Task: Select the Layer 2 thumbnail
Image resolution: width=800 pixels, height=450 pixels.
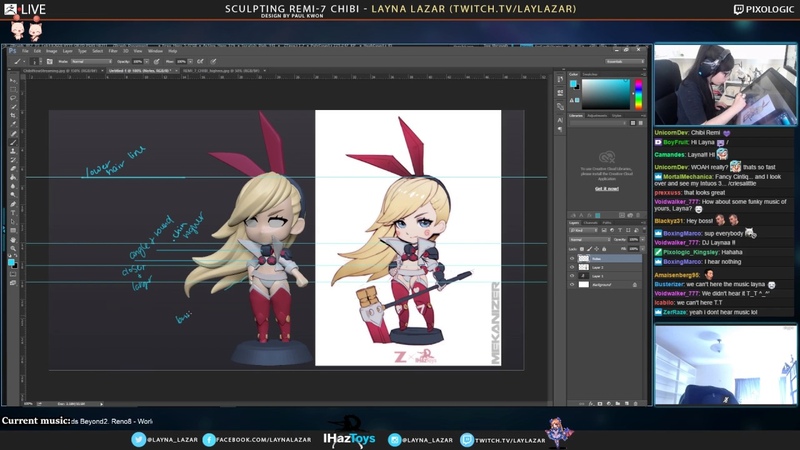Action: click(584, 267)
